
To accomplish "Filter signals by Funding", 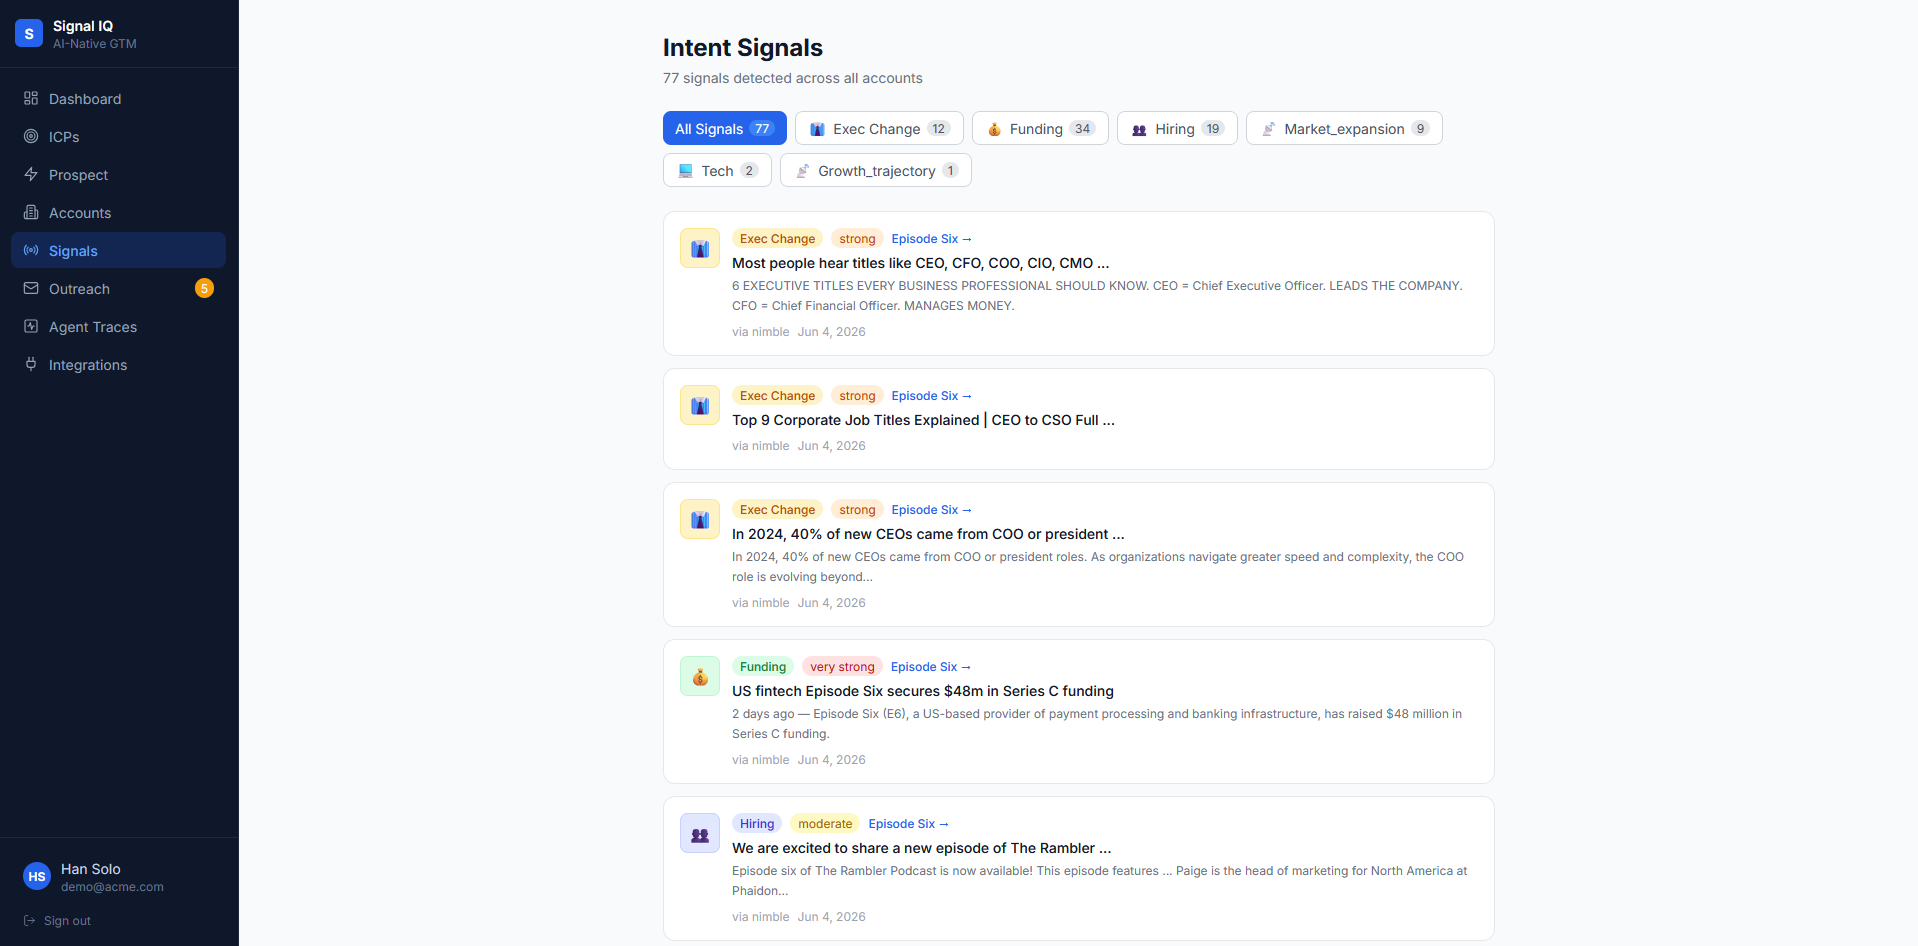I will tap(1040, 128).
